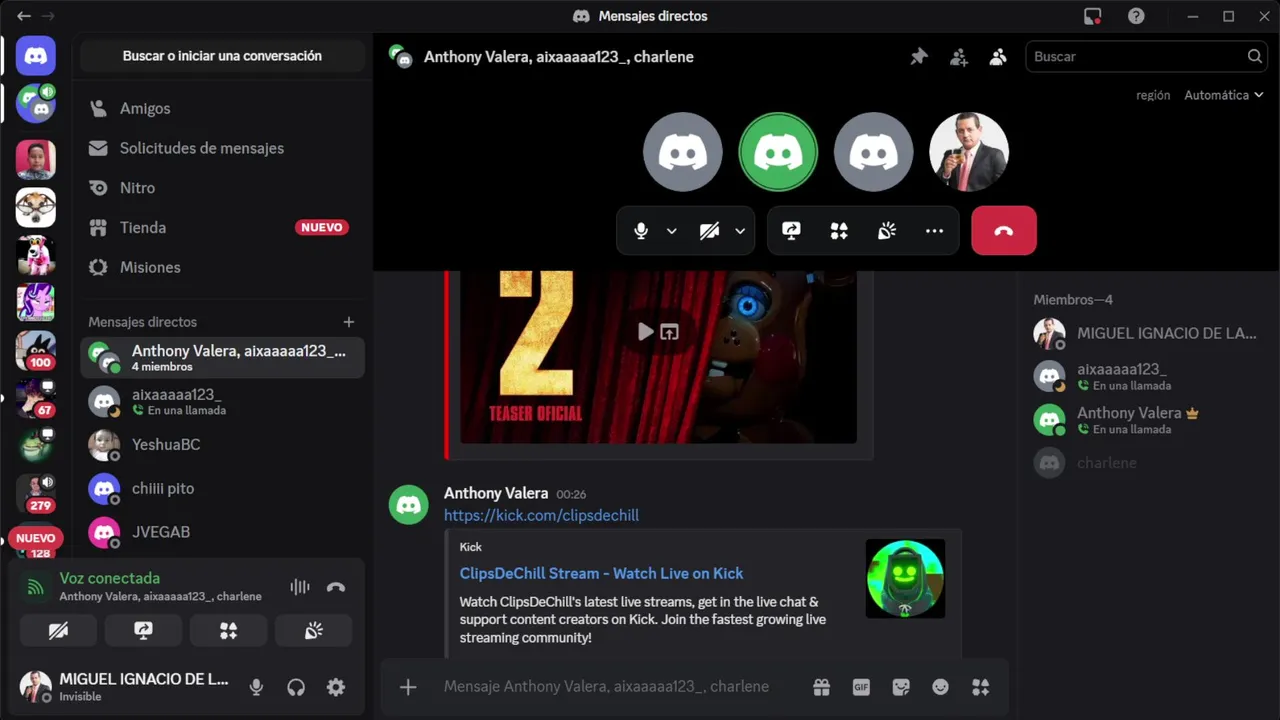
Task: Open Nitro page
Action: click(222, 188)
